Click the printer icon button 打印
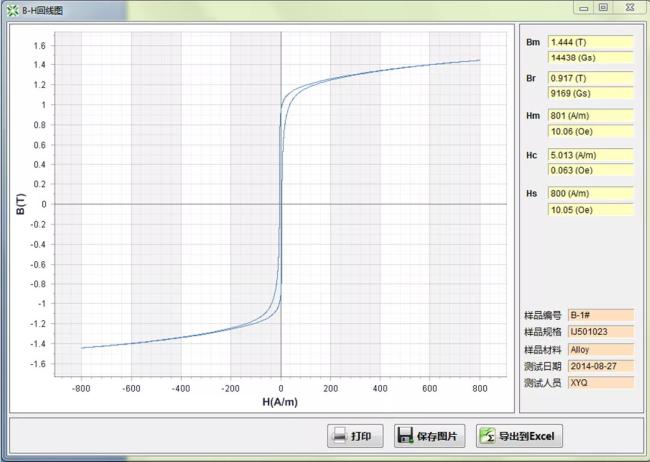Image resolution: width=650 pixels, height=462 pixels. pyautogui.click(x=356, y=436)
